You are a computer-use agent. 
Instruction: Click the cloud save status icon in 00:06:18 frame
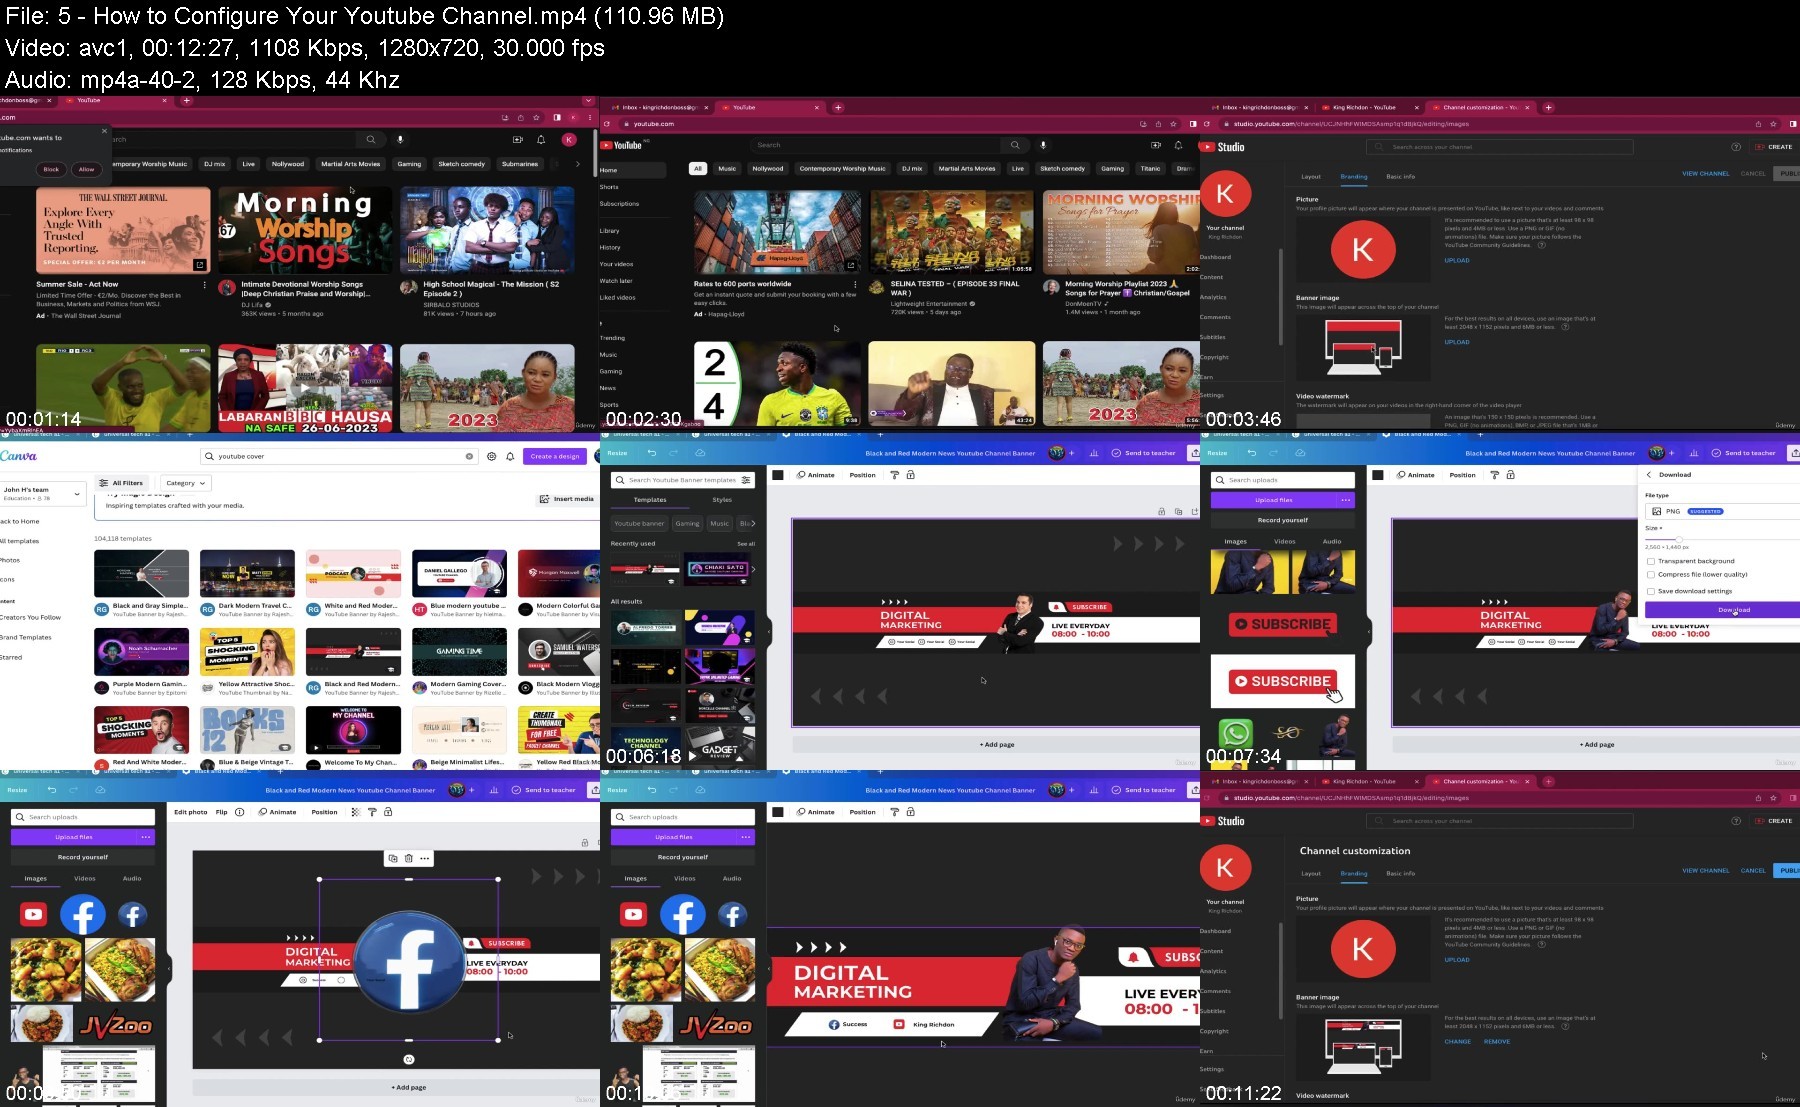pos(700,453)
